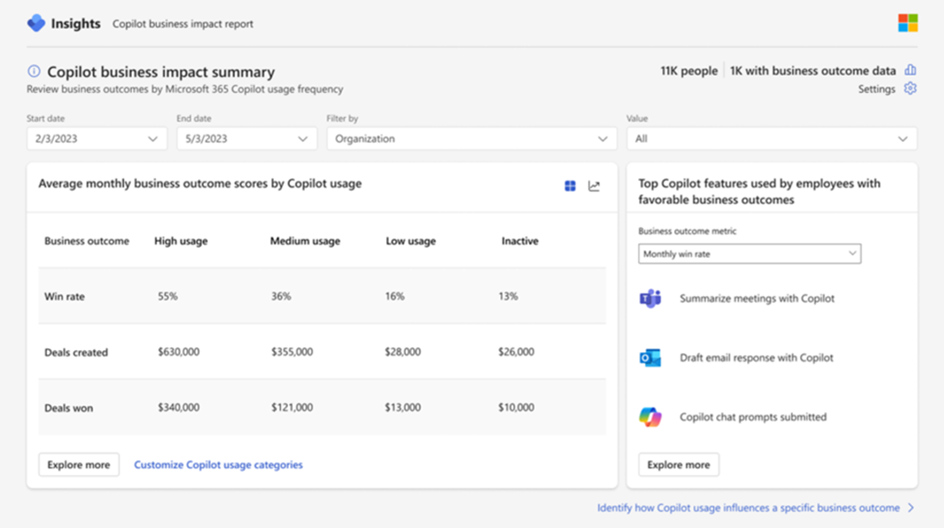Click the bar chart icon beside business outcome data

tap(910, 70)
